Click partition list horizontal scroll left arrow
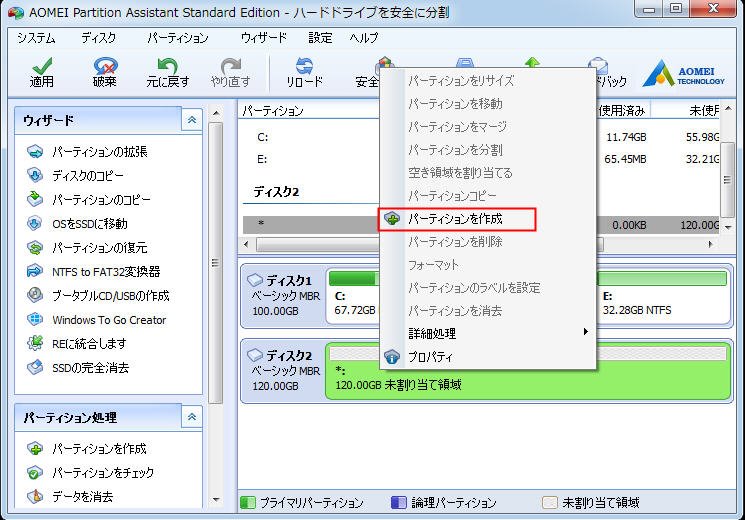Viewport: 745px width, 520px height. (x=246, y=244)
